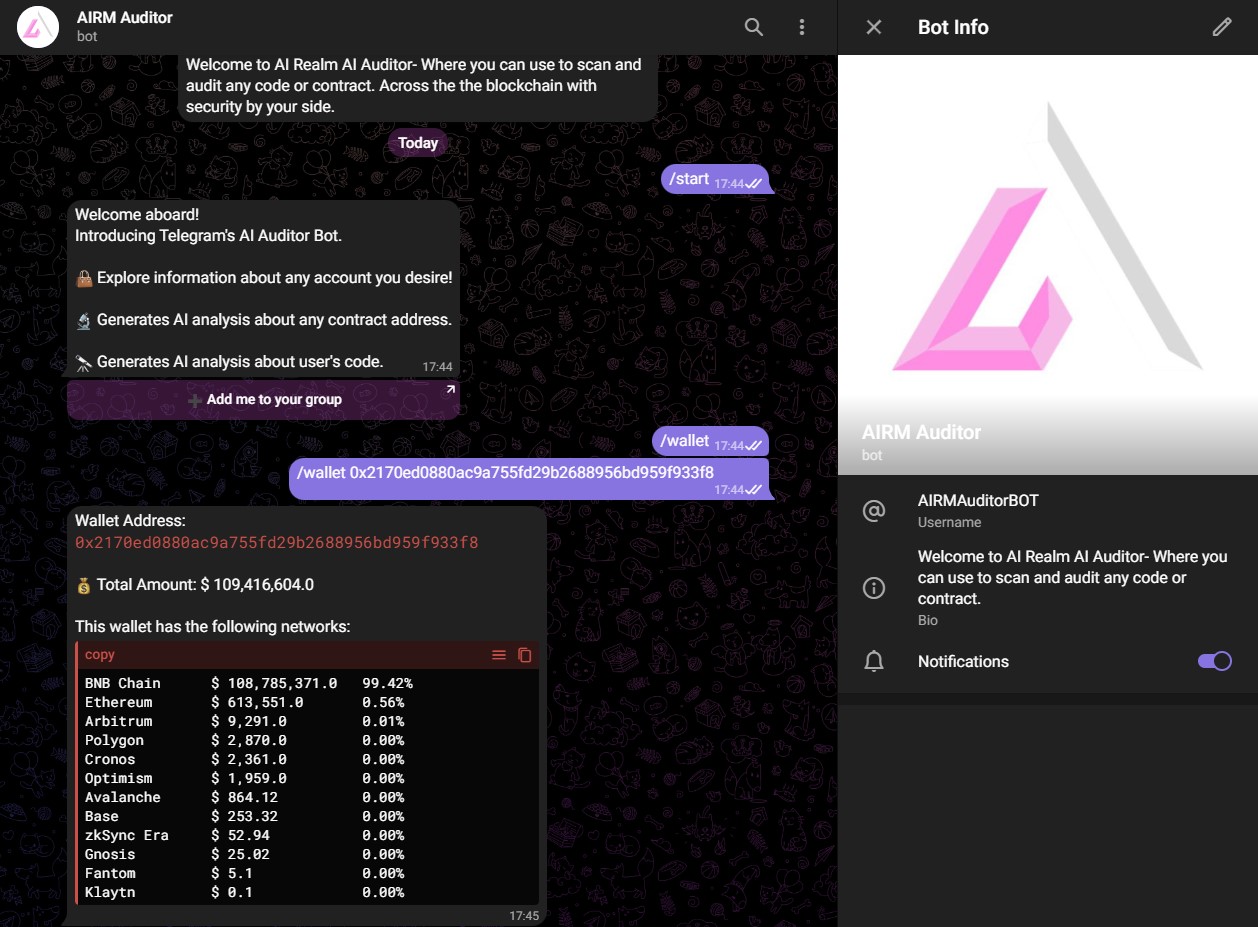
Task: Click the AIRM Auditor avatar in chat header
Action: pyautogui.click(x=37, y=27)
